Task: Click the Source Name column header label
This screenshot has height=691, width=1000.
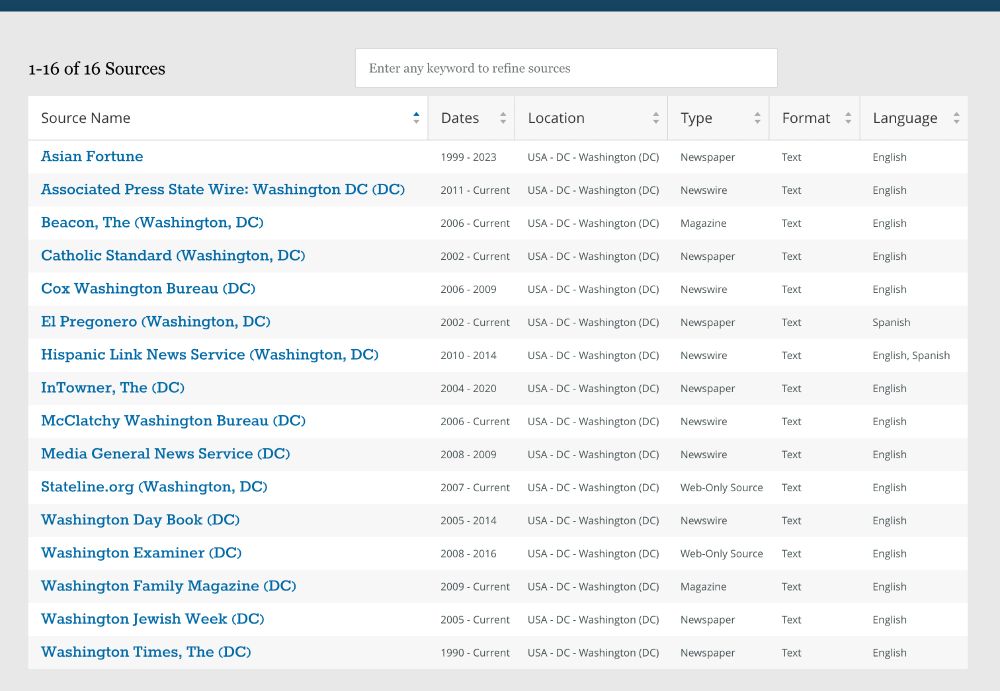Action: [85, 118]
